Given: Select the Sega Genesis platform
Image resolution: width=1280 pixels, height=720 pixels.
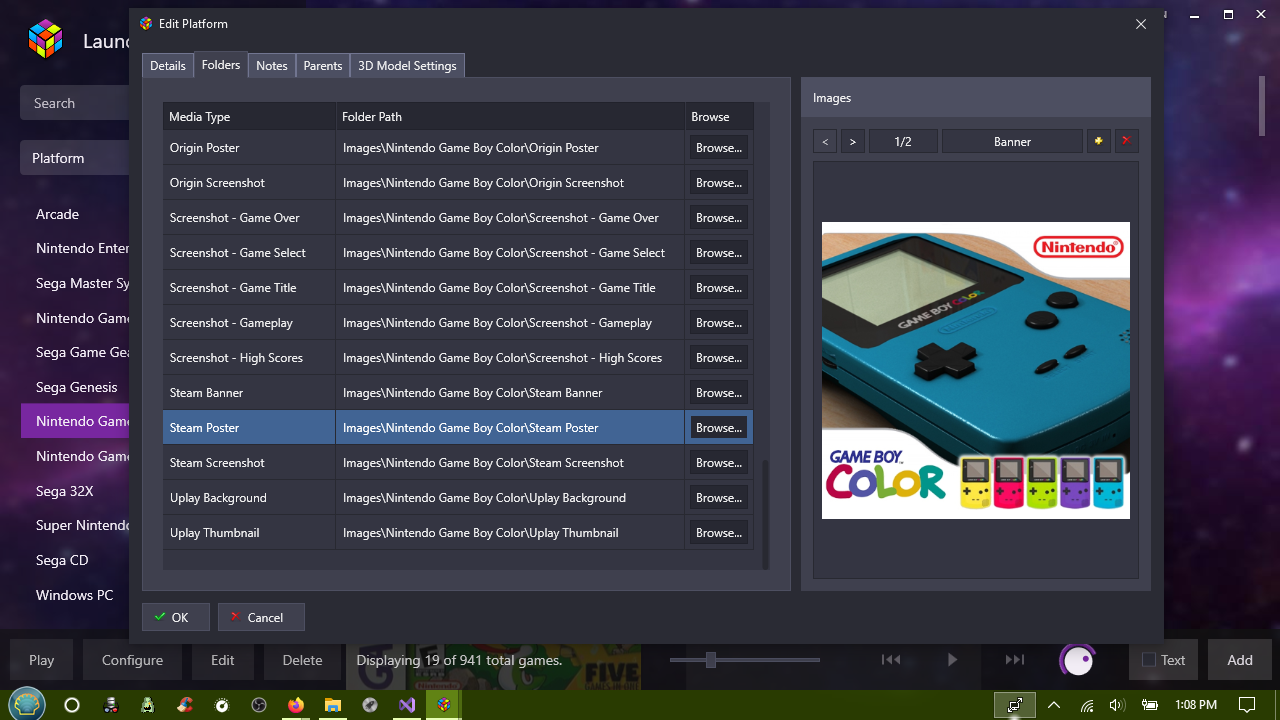Looking at the screenshot, I should click(75, 387).
